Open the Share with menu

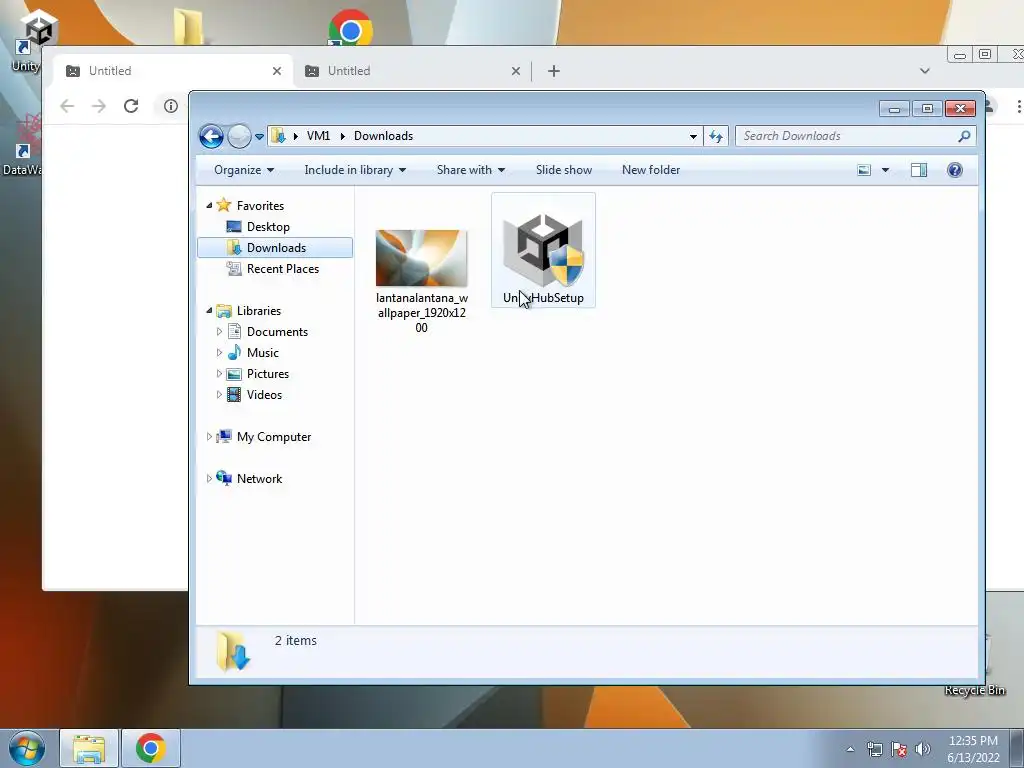[470, 170]
